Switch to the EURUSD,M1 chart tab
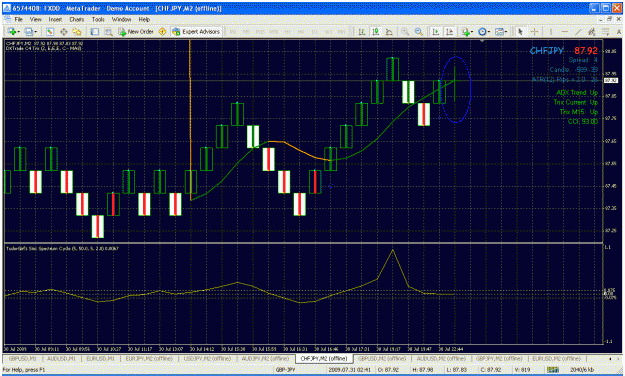The width and height of the screenshot is (625, 376). [100, 358]
